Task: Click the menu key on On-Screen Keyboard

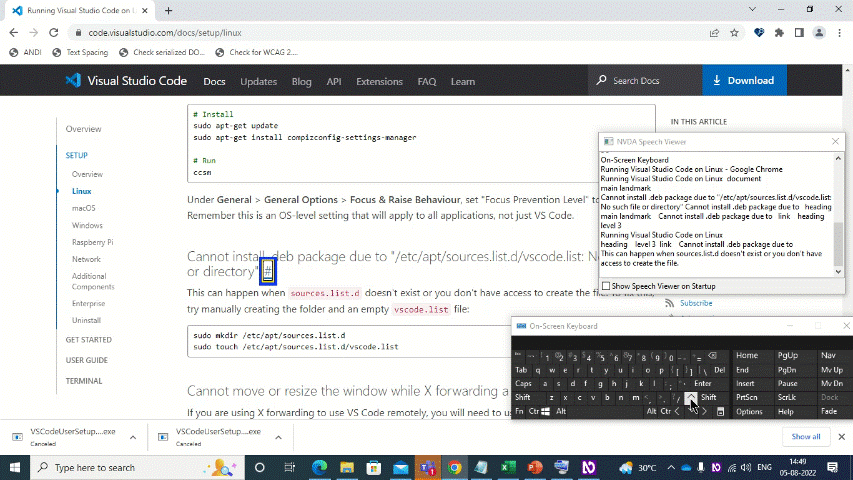Action: pos(720,412)
